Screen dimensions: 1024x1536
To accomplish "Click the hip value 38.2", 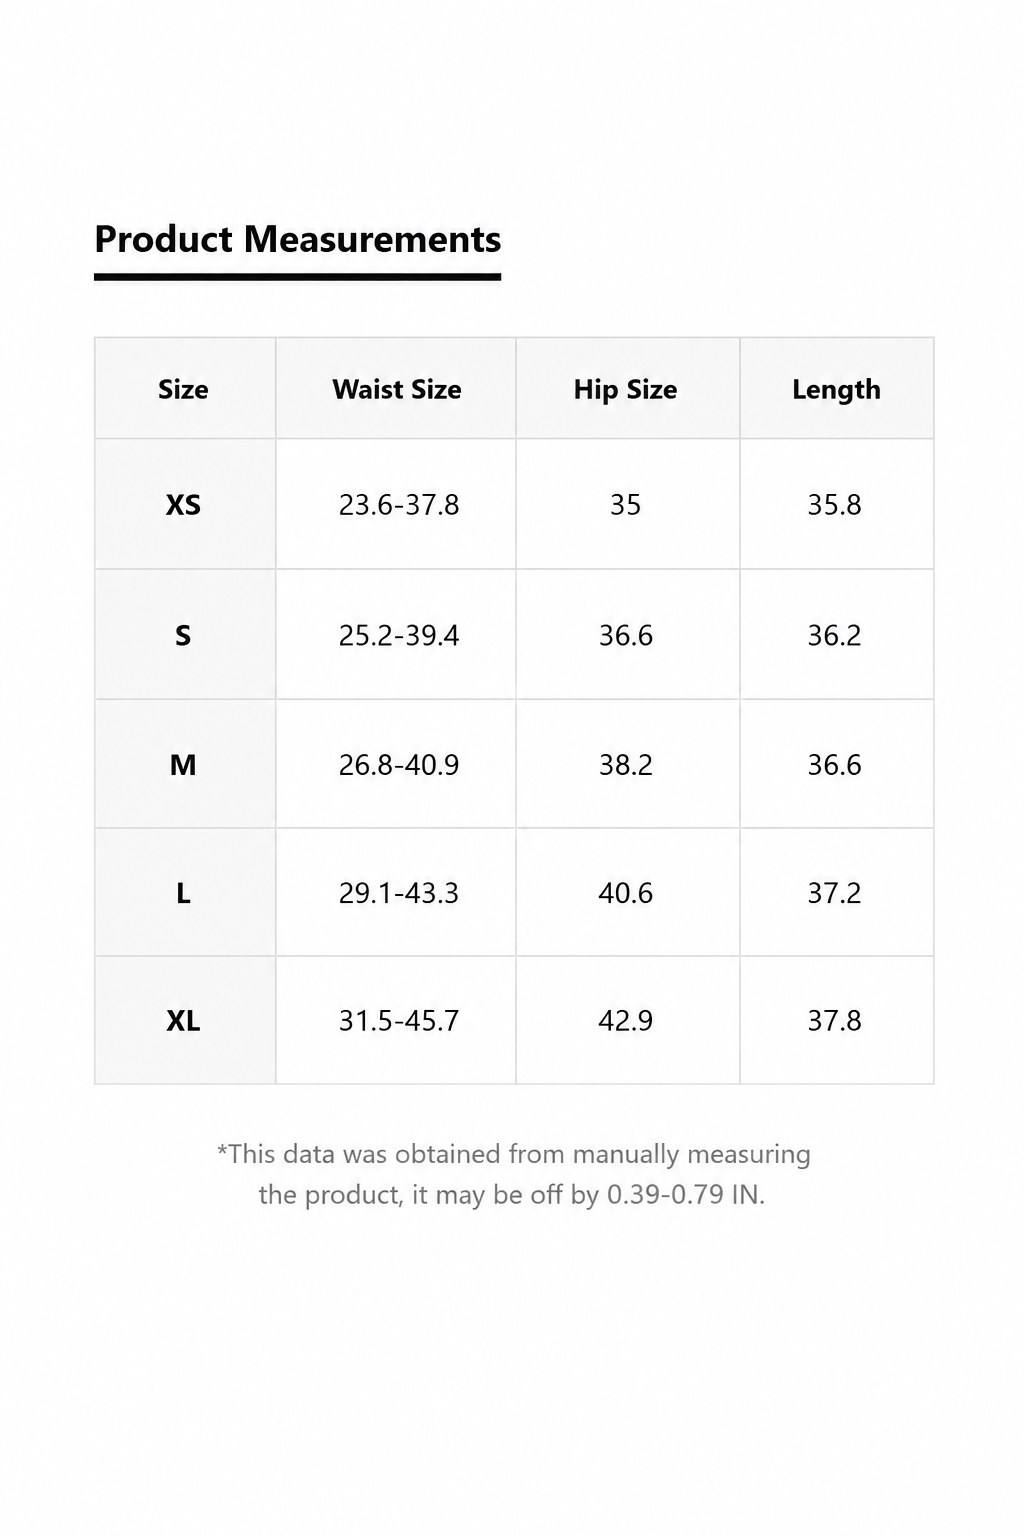I will point(626,765).
